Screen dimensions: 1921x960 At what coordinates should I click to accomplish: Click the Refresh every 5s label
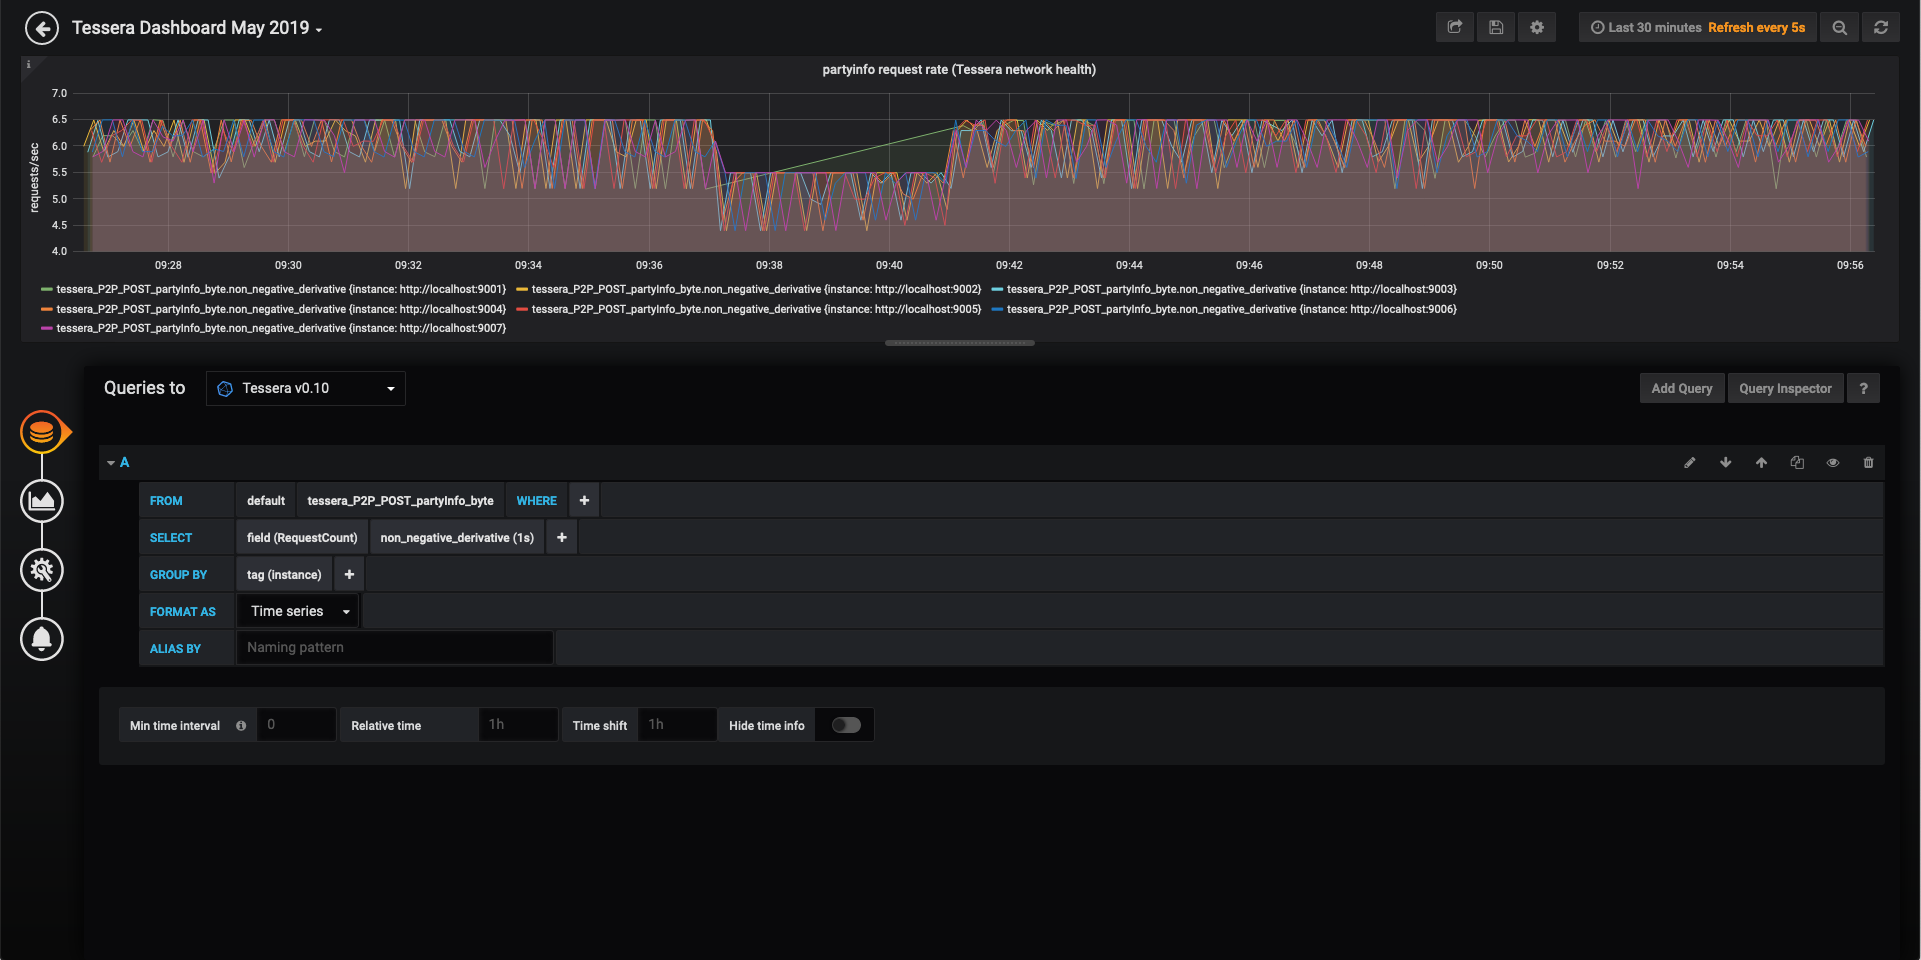[1757, 27]
